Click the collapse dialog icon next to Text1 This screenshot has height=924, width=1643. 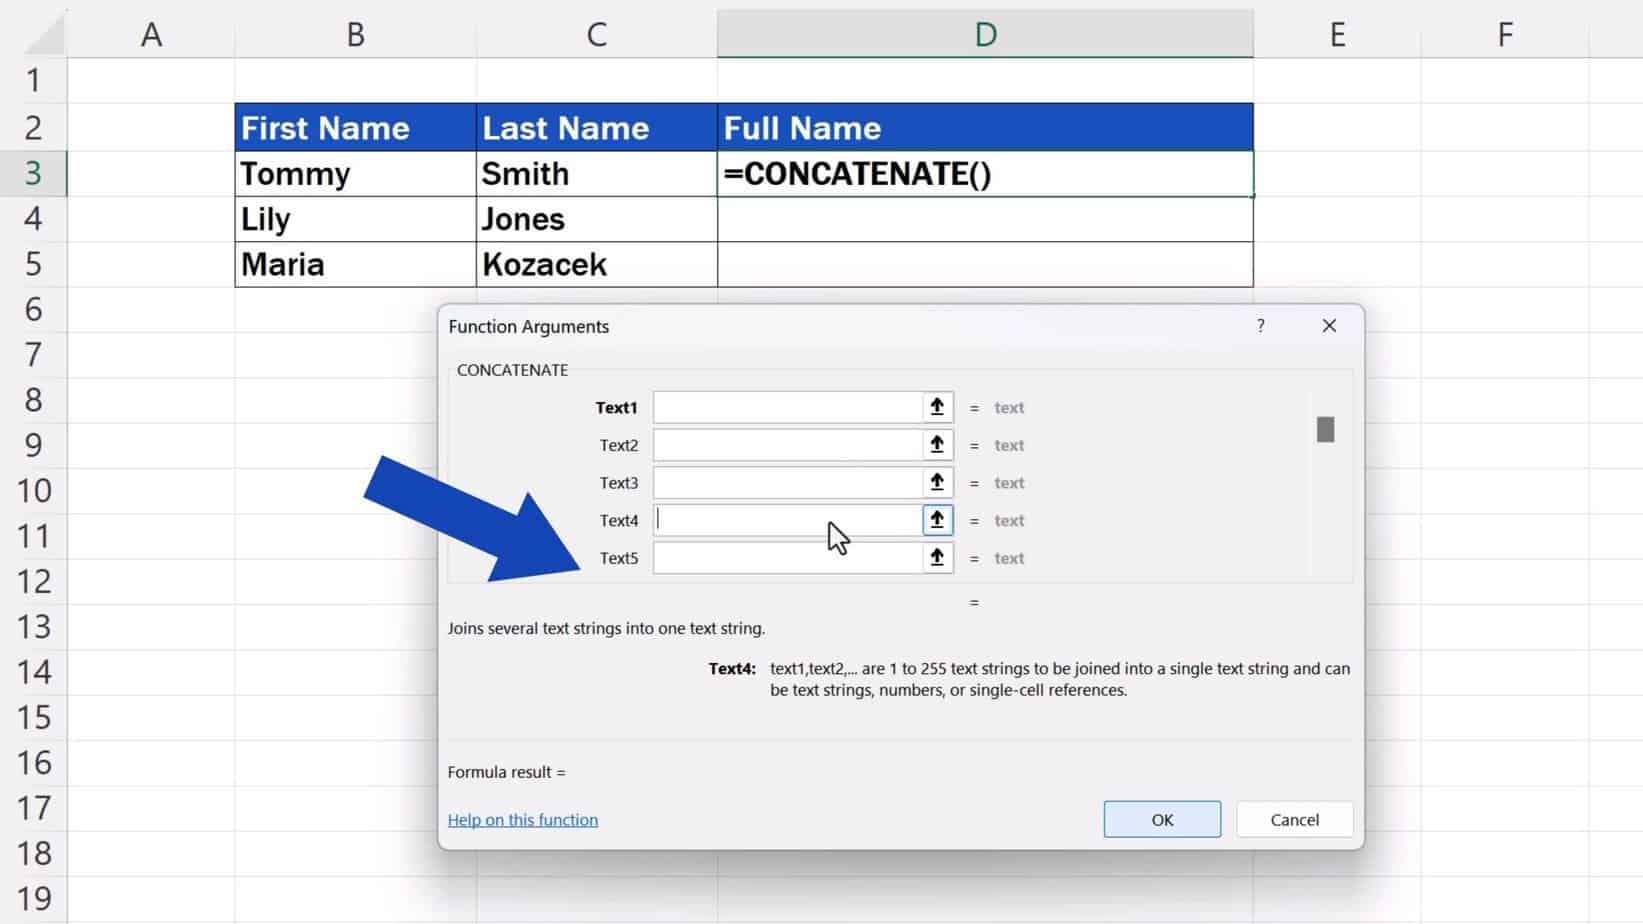936,407
